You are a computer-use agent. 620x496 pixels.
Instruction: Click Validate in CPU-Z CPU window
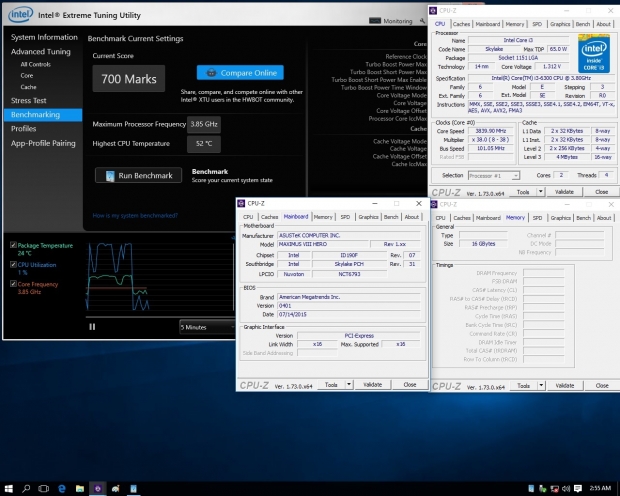(564, 192)
